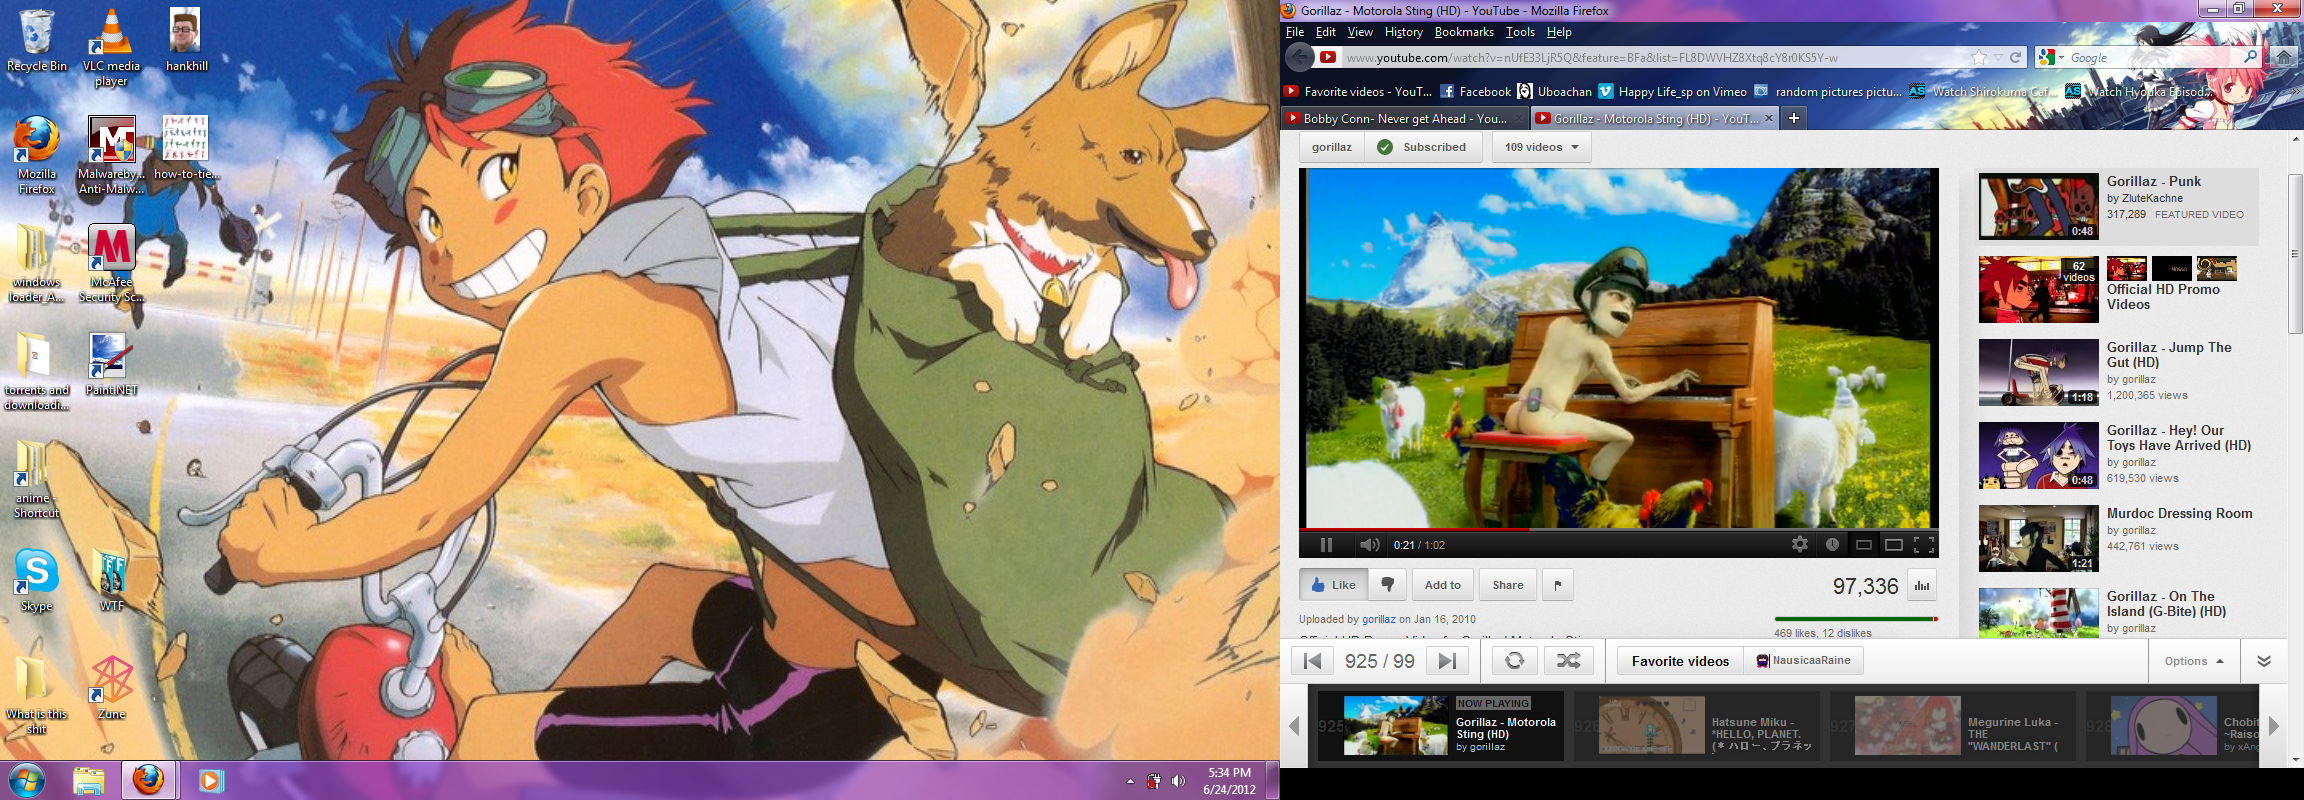
Task: Open Favorite videos playlist
Action: pyautogui.click(x=1680, y=661)
